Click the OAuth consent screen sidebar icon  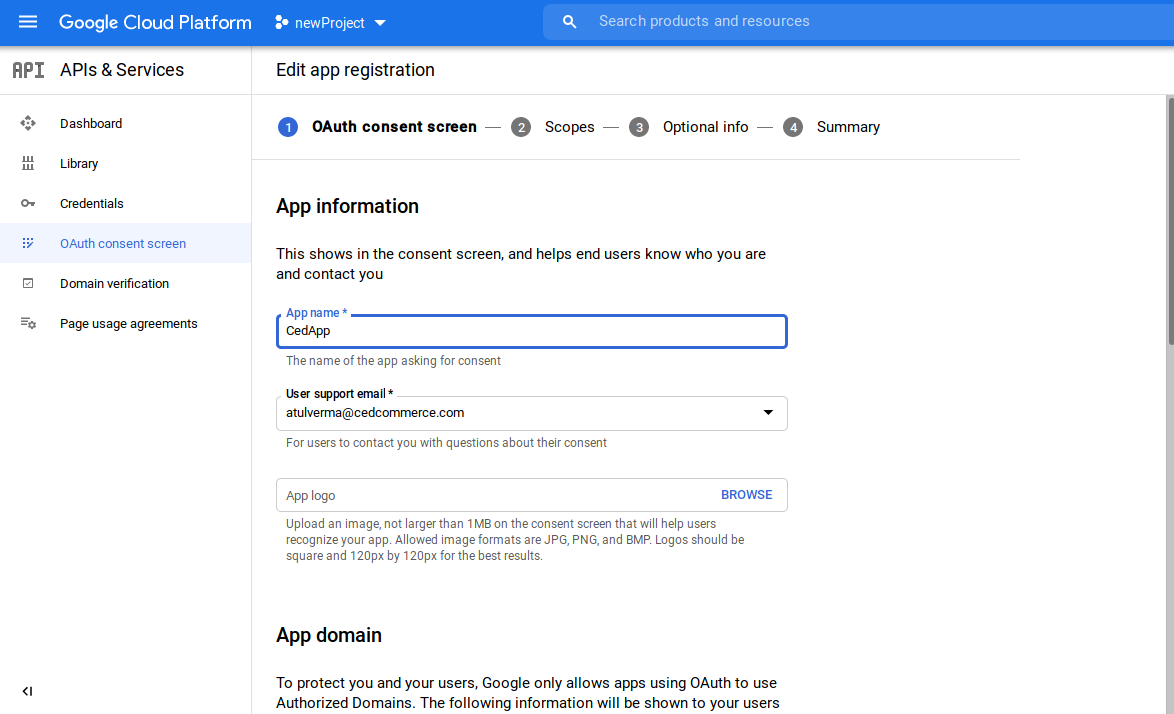click(28, 243)
